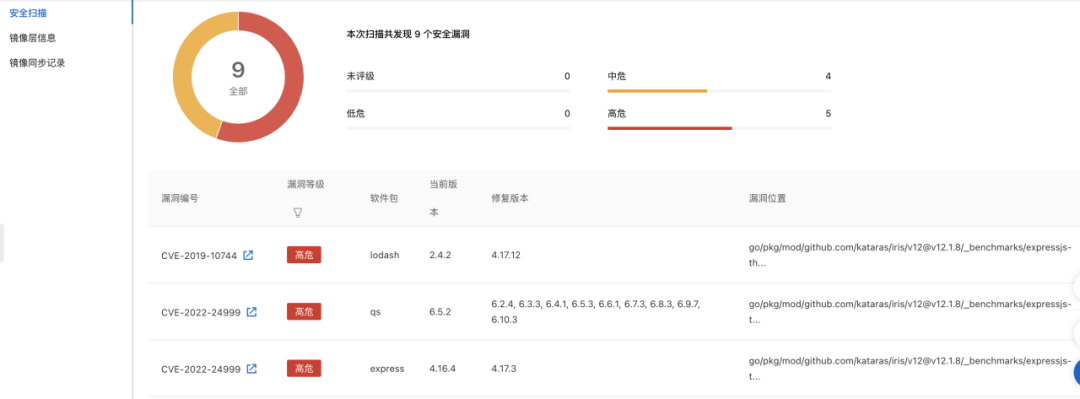Click CVE-2022-24999 ID in the express row
This screenshot has height=399, width=1080.
pyautogui.click(x=201, y=369)
